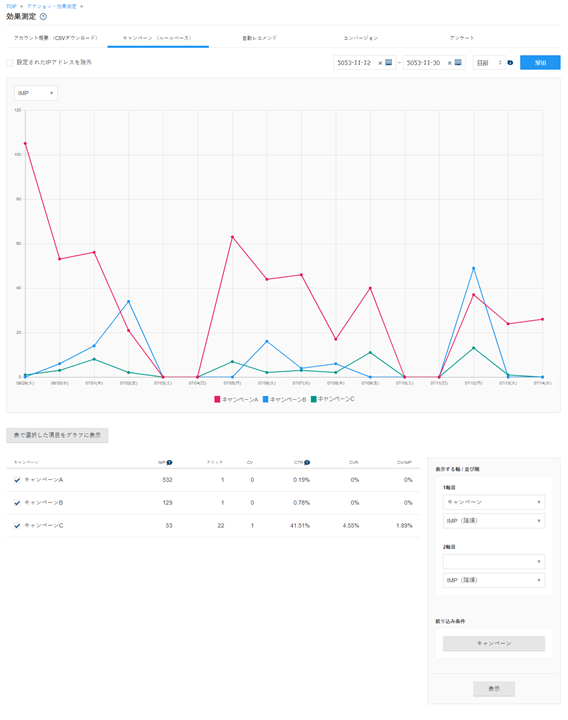The height and width of the screenshot is (720, 568).
Task: Switch to the アンケート tab
Action: [461, 38]
